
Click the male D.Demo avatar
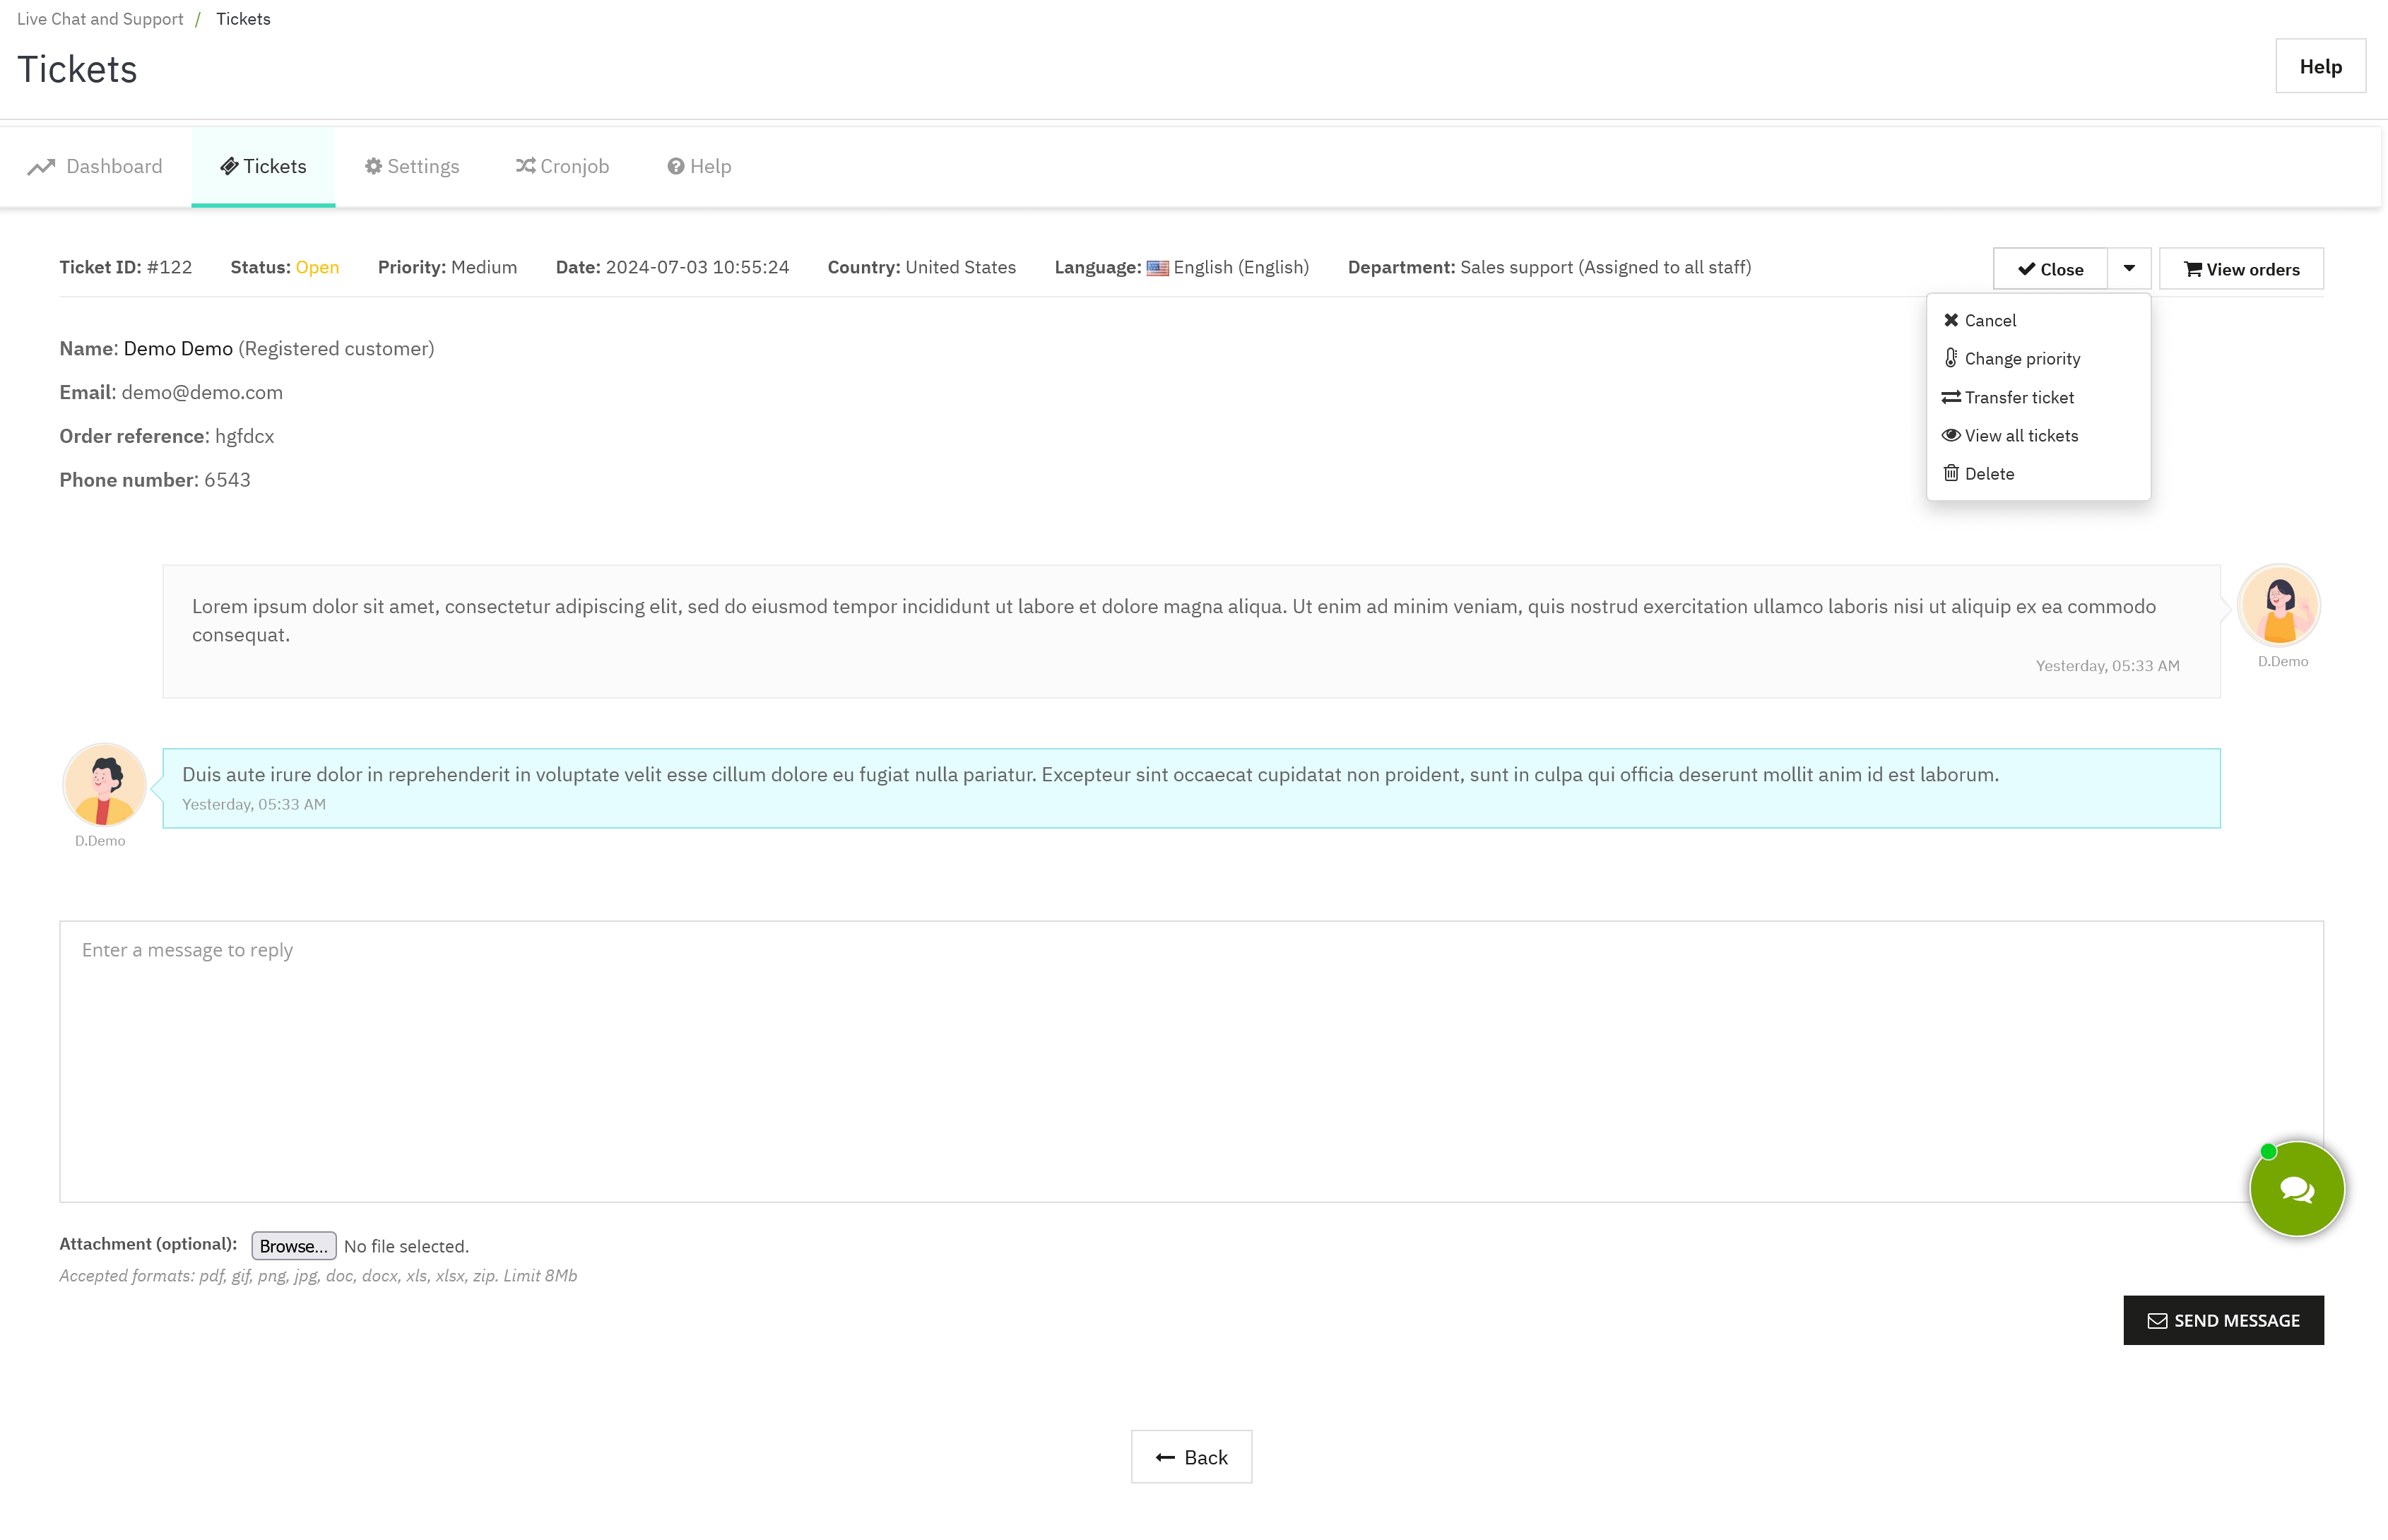[104, 784]
